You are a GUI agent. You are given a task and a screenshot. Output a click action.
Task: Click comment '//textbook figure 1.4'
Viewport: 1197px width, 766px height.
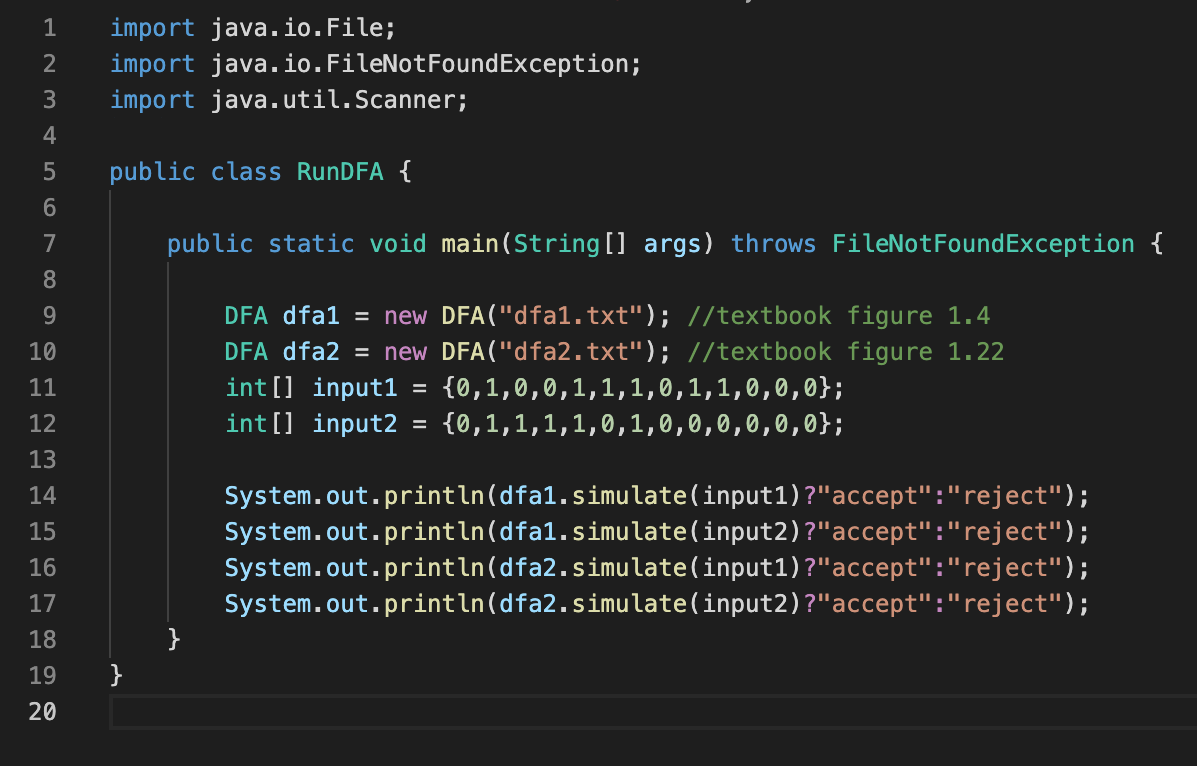839,315
